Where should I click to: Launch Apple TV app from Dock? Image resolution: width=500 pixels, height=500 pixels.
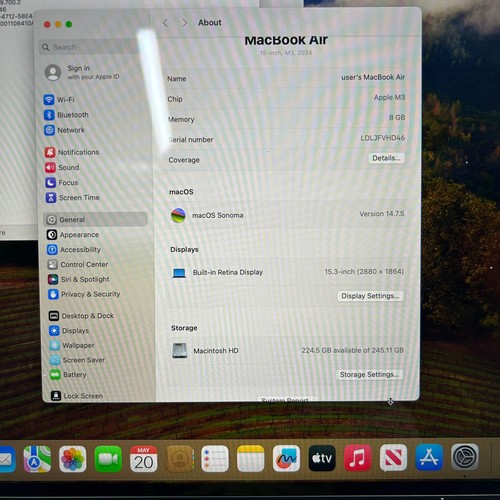(x=322, y=458)
